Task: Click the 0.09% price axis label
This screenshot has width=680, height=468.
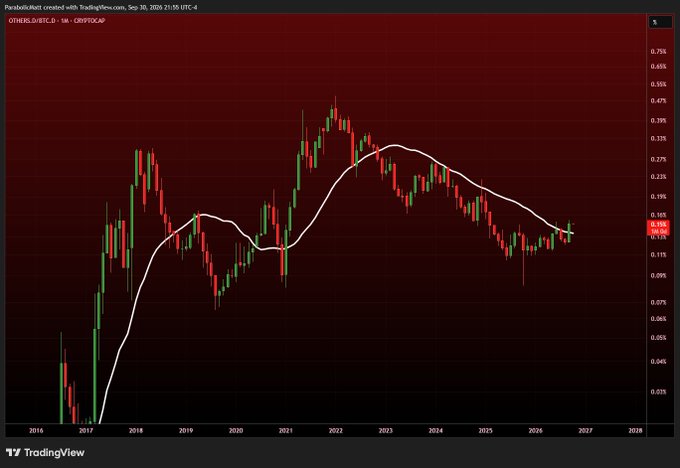Action: point(658,275)
